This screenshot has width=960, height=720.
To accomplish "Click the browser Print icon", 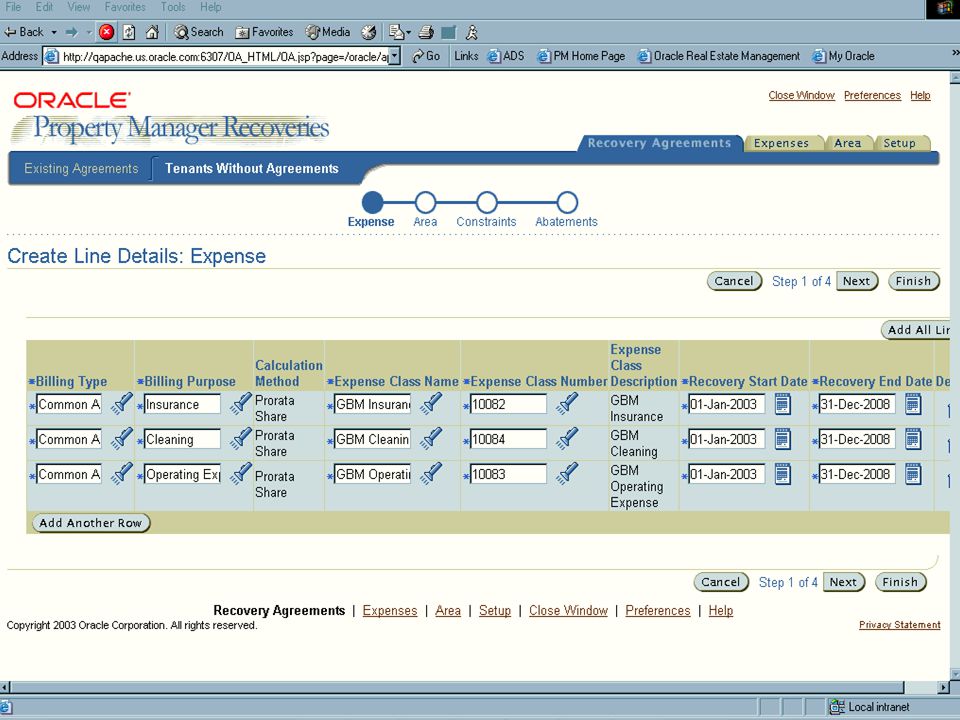I will click(427, 32).
